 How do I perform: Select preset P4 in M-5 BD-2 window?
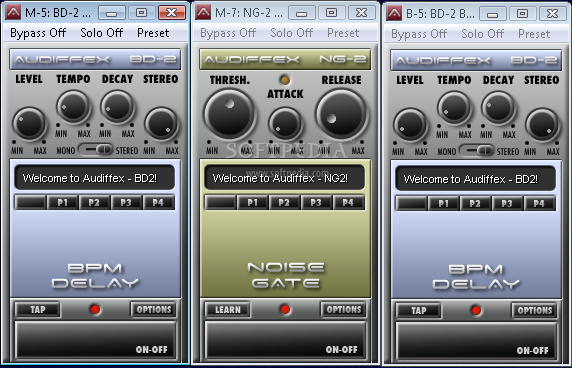tap(158, 202)
